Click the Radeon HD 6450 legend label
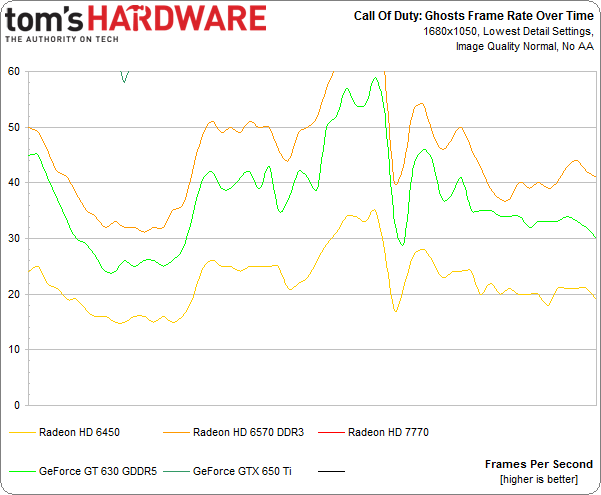Image resolution: width=601 pixels, height=495 pixels. [79, 433]
